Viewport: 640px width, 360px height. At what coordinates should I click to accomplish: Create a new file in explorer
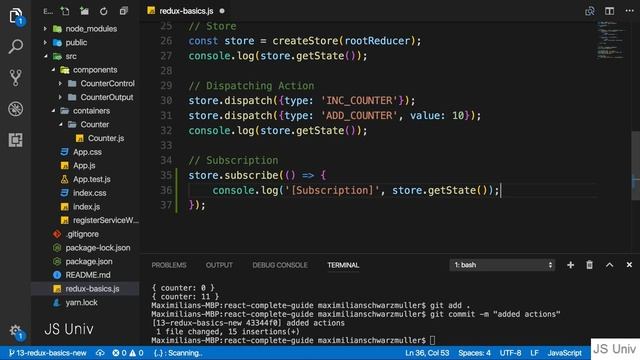[x=65, y=11]
